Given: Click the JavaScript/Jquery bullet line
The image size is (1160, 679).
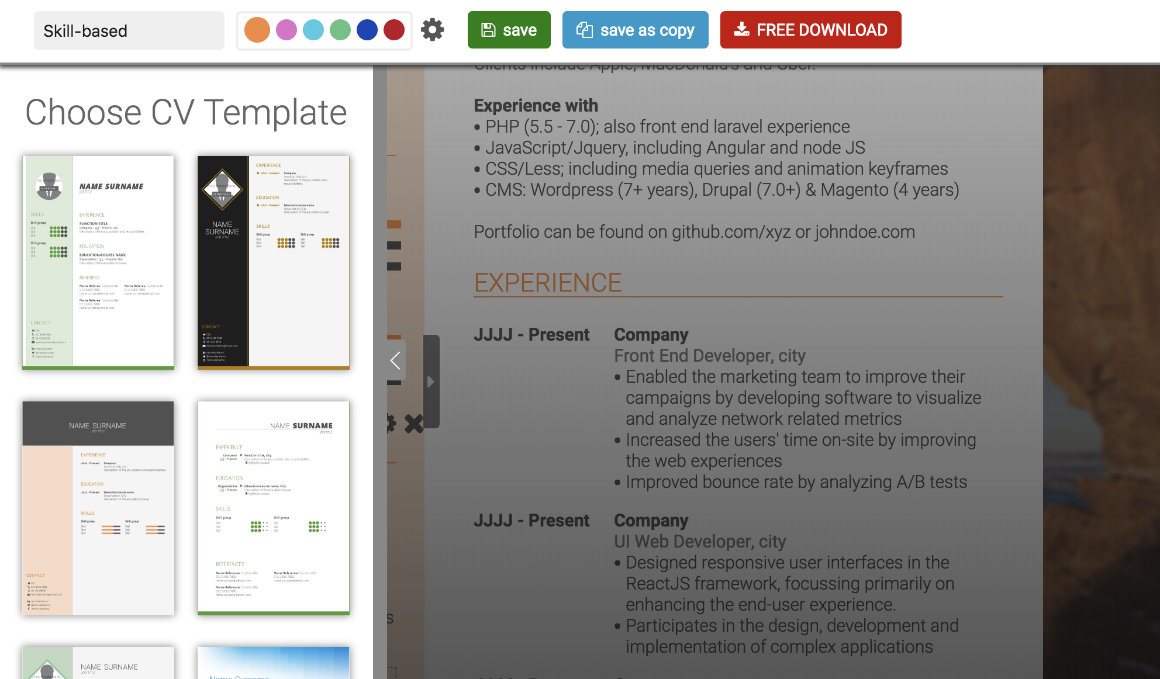Looking at the screenshot, I should point(669,148).
